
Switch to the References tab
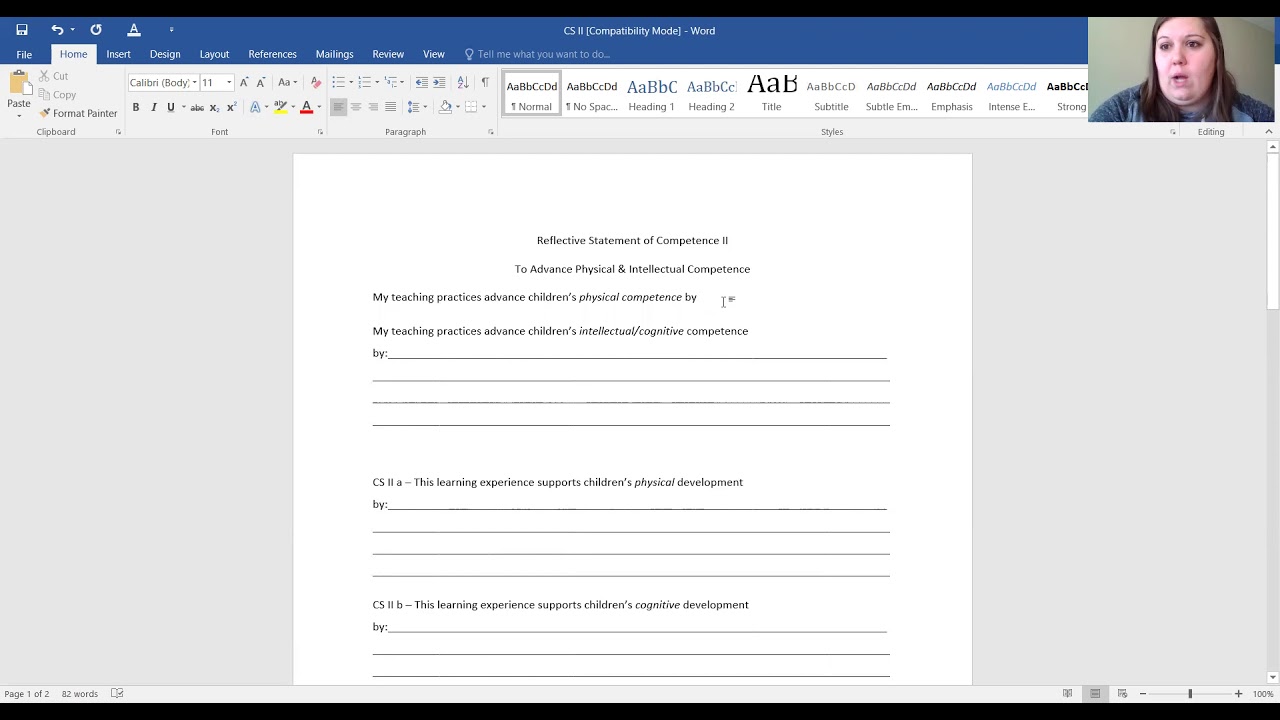272,54
